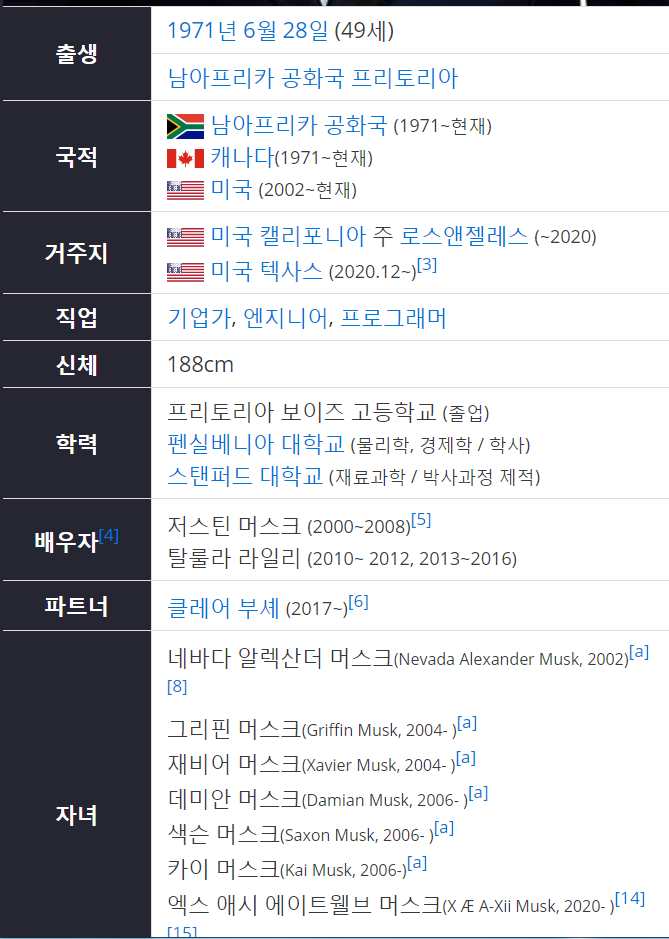Open the 클레어 부셰 partner link
The image size is (669, 939).
[223, 608]
